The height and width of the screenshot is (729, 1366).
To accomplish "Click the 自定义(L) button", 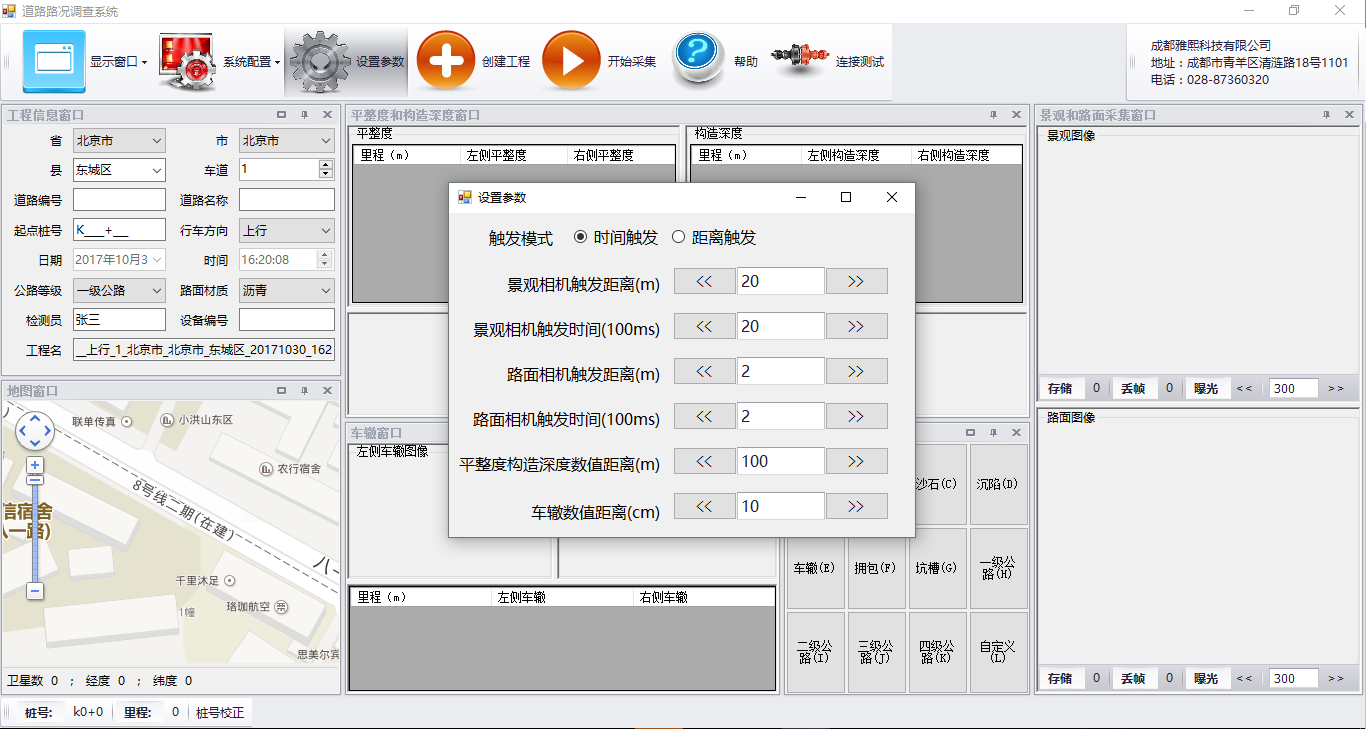I will click(998, 652).
